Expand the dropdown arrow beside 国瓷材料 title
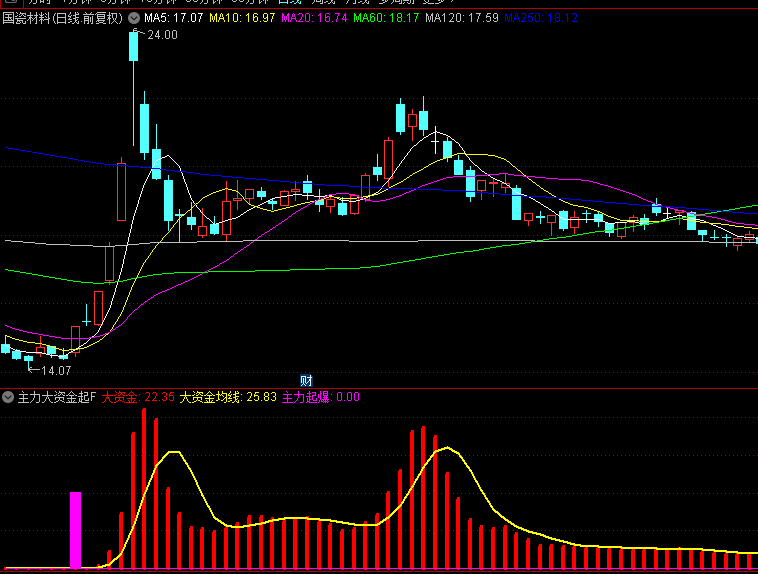The width and height of the screenshot is (758, 574). [x=134, y=18]
